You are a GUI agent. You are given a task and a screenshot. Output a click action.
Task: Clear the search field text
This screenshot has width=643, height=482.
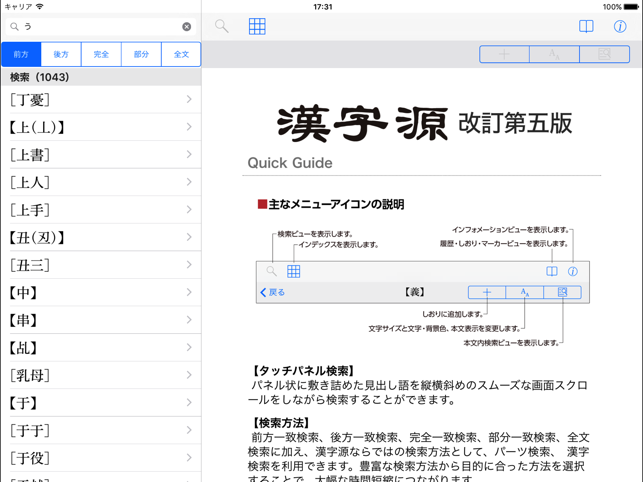point(187,27)
